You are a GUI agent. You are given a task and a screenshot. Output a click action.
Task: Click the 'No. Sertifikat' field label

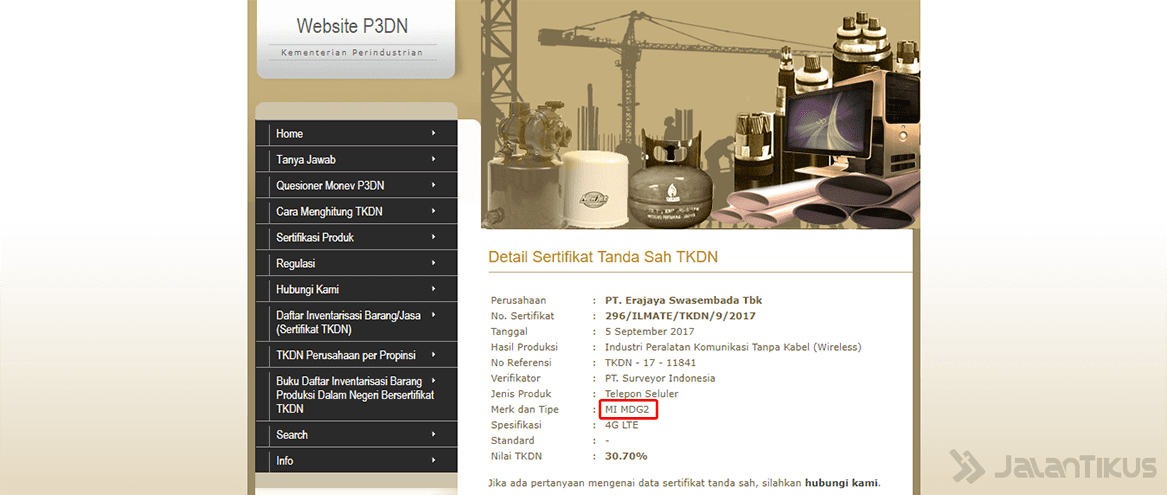point(522,316)
